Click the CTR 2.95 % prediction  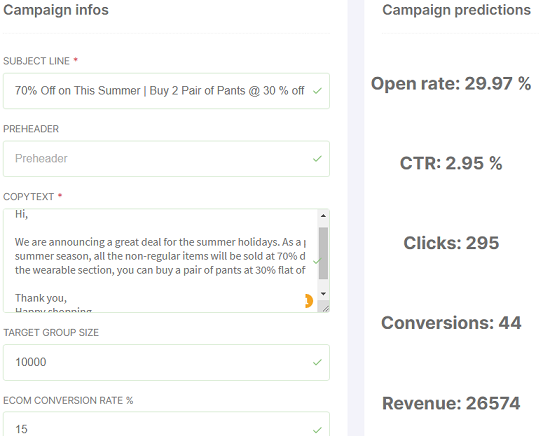pos(451,163)
